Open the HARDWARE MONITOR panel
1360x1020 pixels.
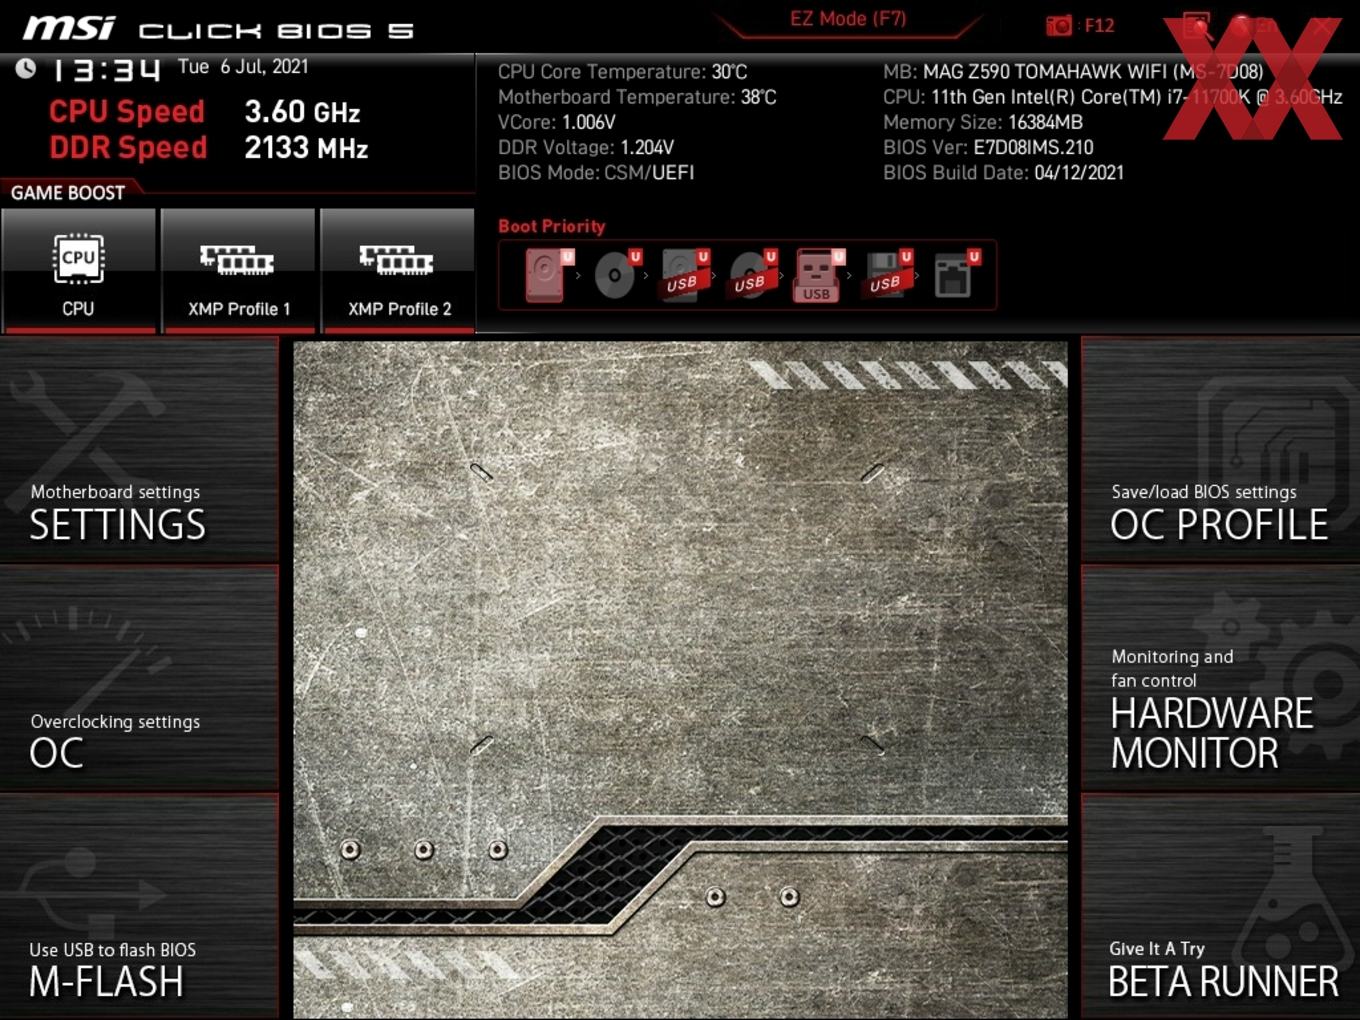(x=1220, y=679)
